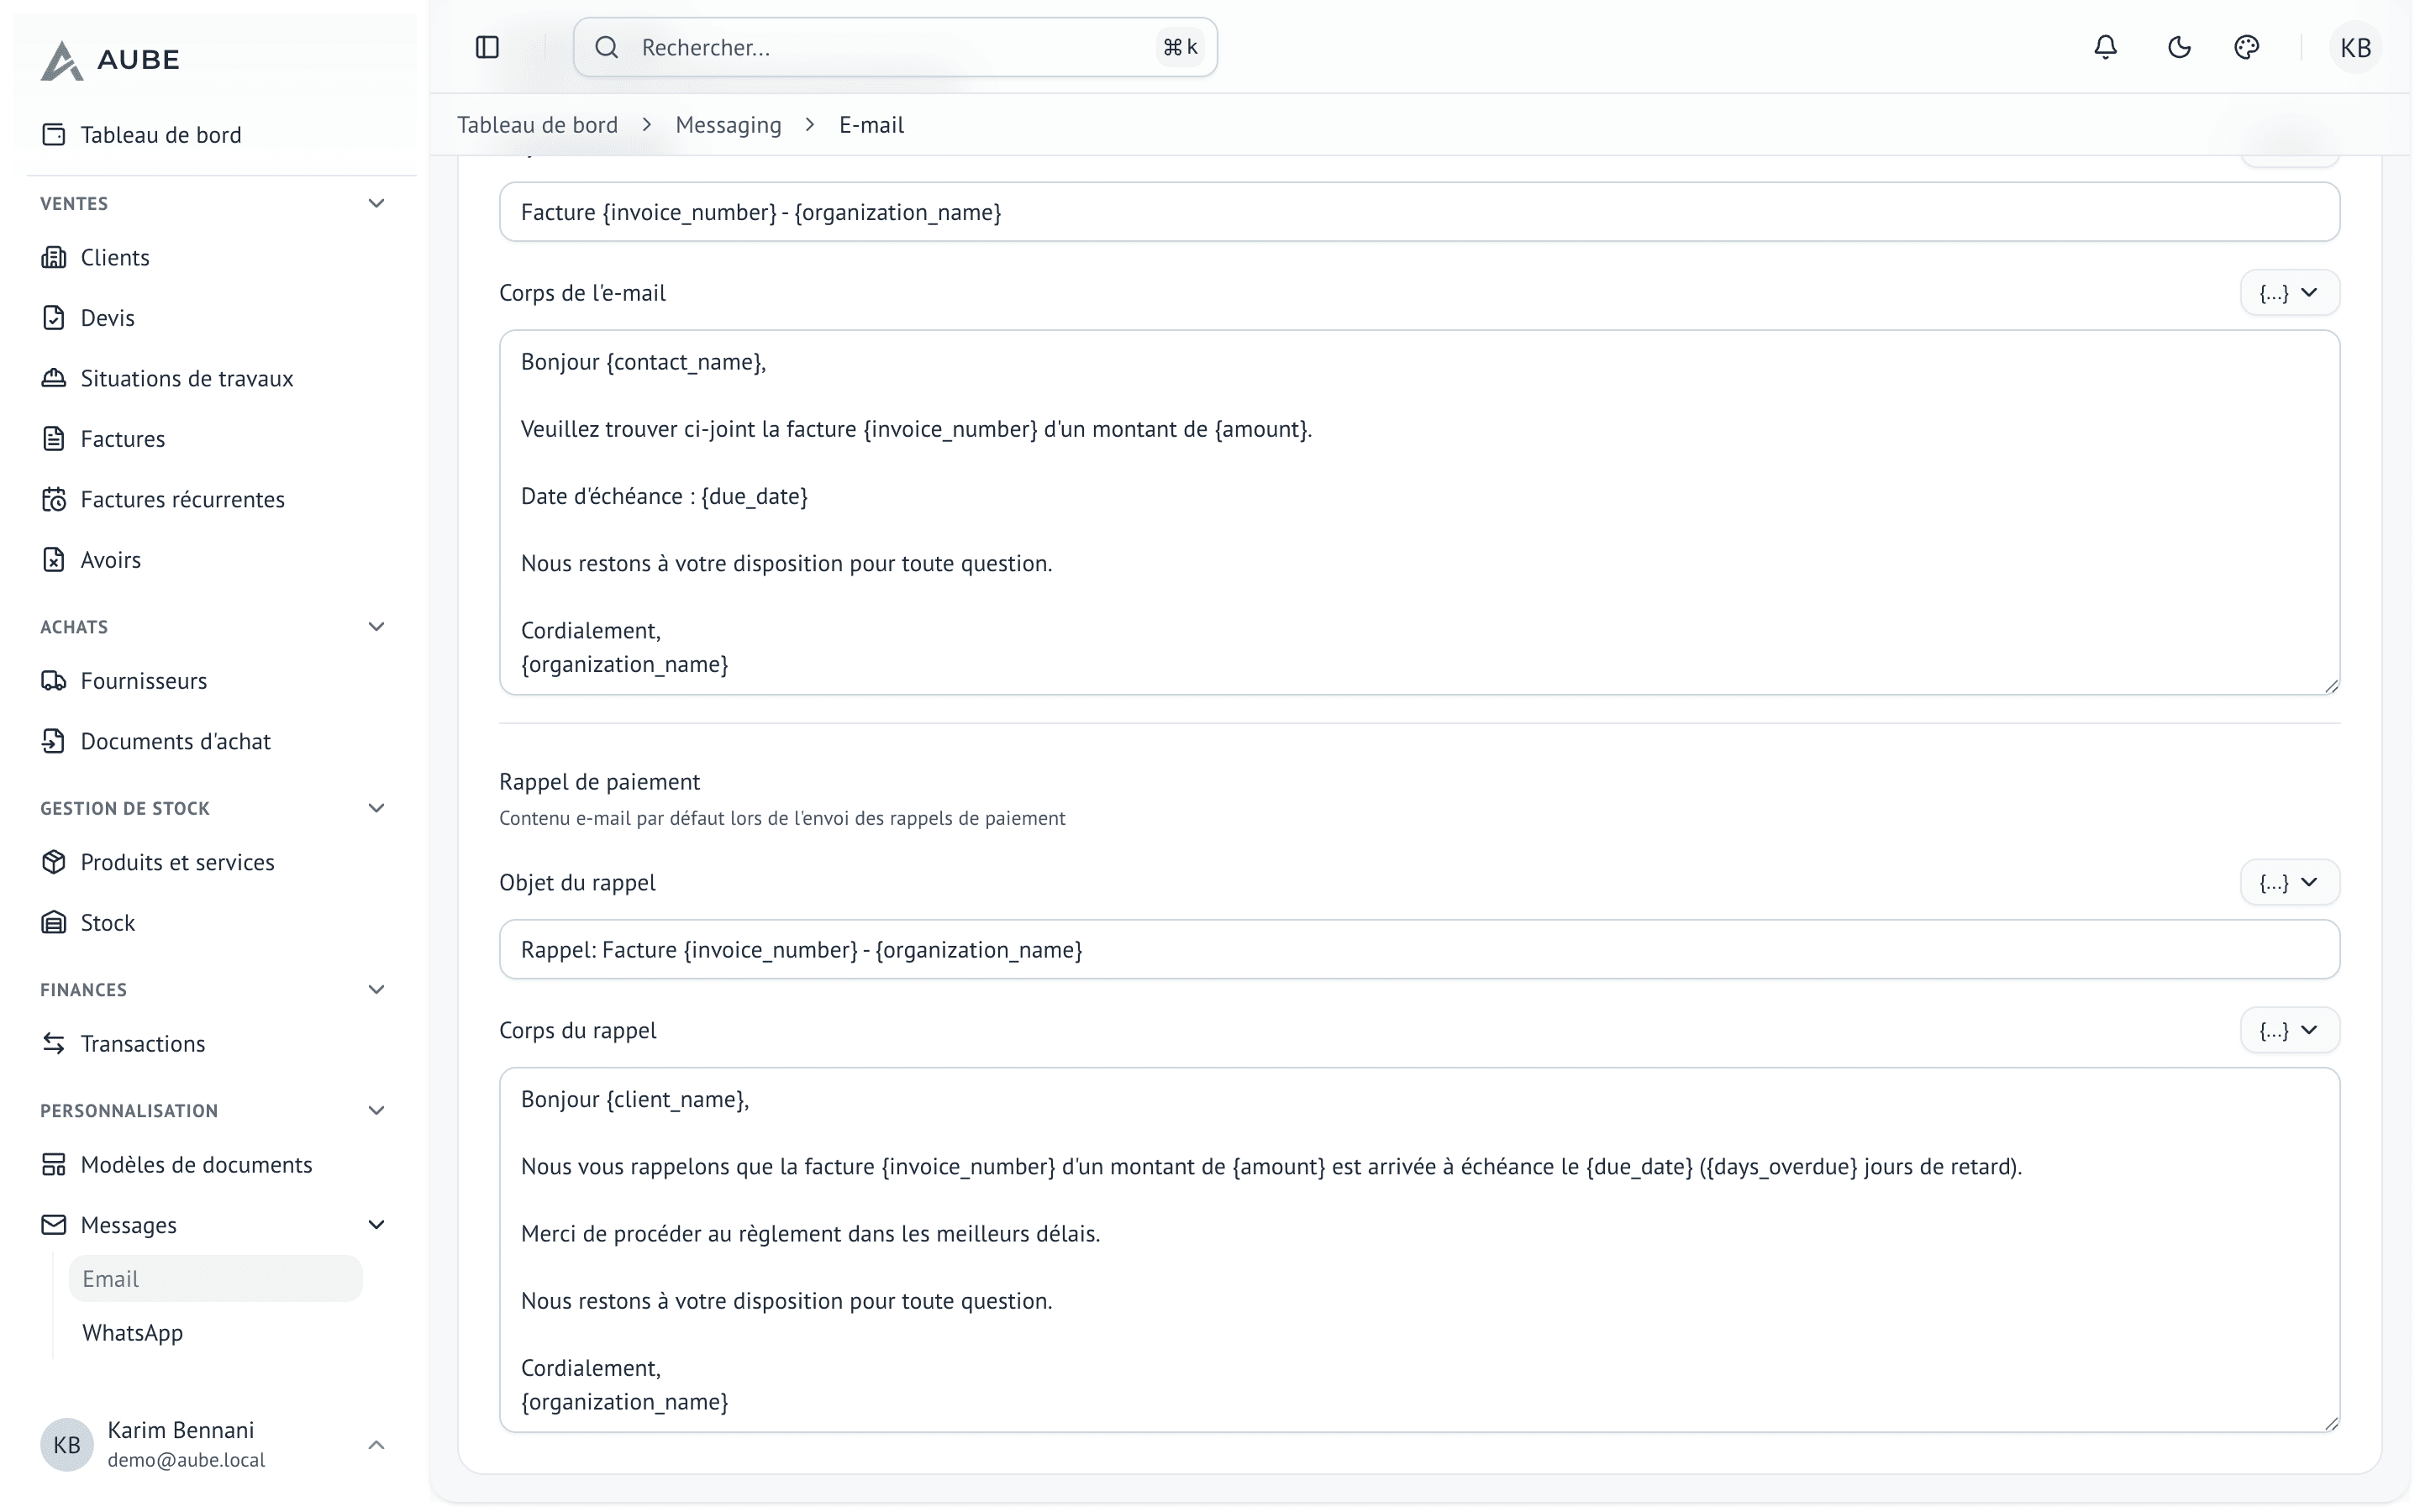Click the Documents d'achat icon
This screenshot has height=1512, width=2420.
tap(54, 741)
